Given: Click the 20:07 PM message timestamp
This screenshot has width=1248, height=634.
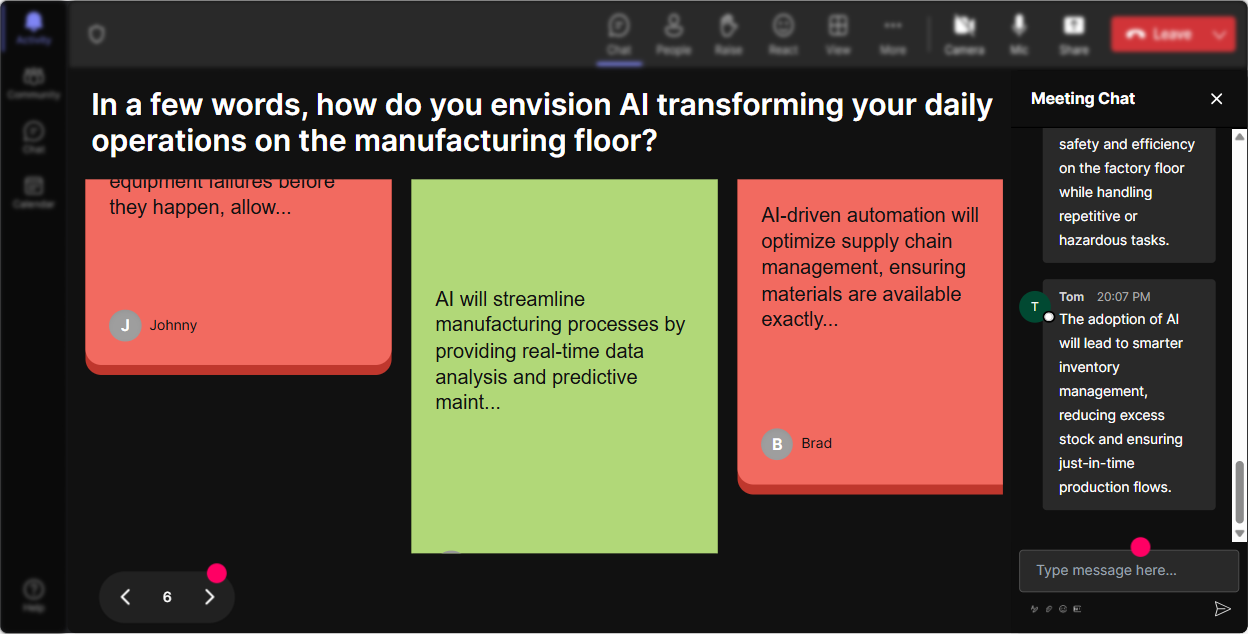Looking at the screenshot, I should 1123,297.
